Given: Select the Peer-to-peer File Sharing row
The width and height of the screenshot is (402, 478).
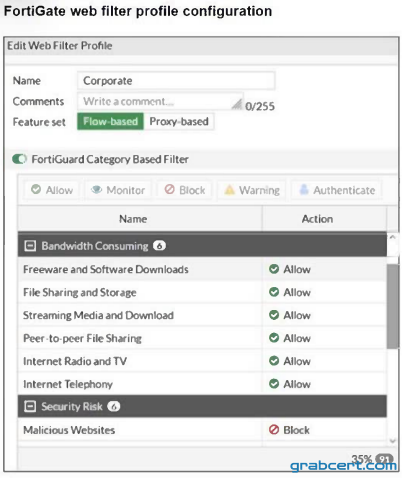Looking at the screenshot, I should (202, 338).
